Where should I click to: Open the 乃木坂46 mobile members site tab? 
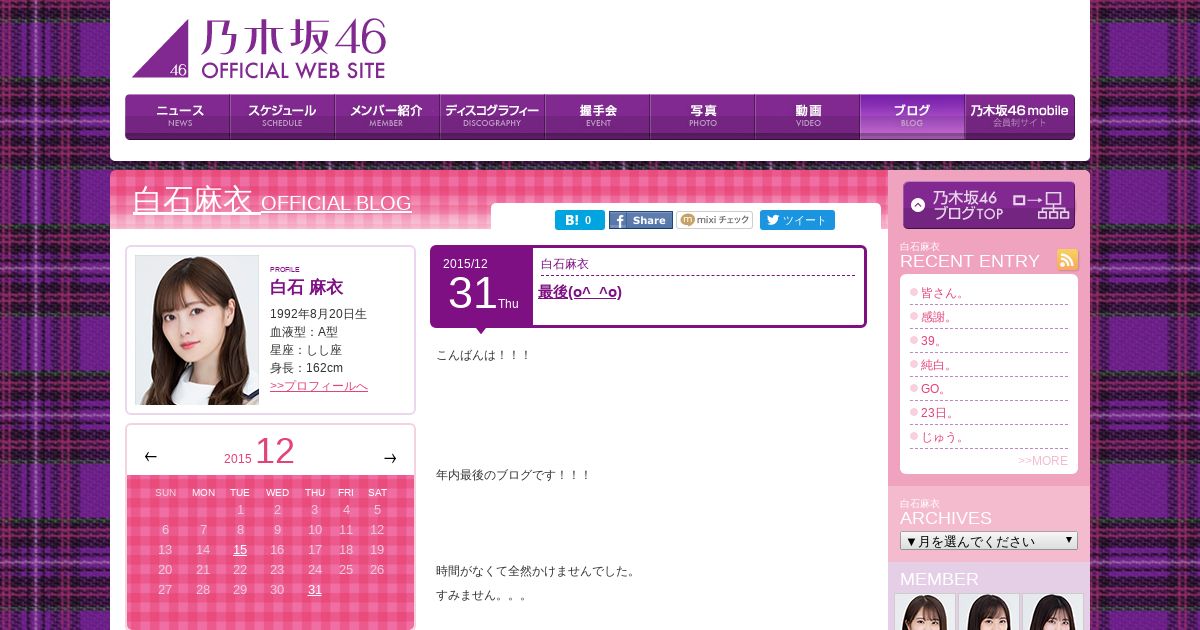pyautogui.click(x=1020, y=116)
